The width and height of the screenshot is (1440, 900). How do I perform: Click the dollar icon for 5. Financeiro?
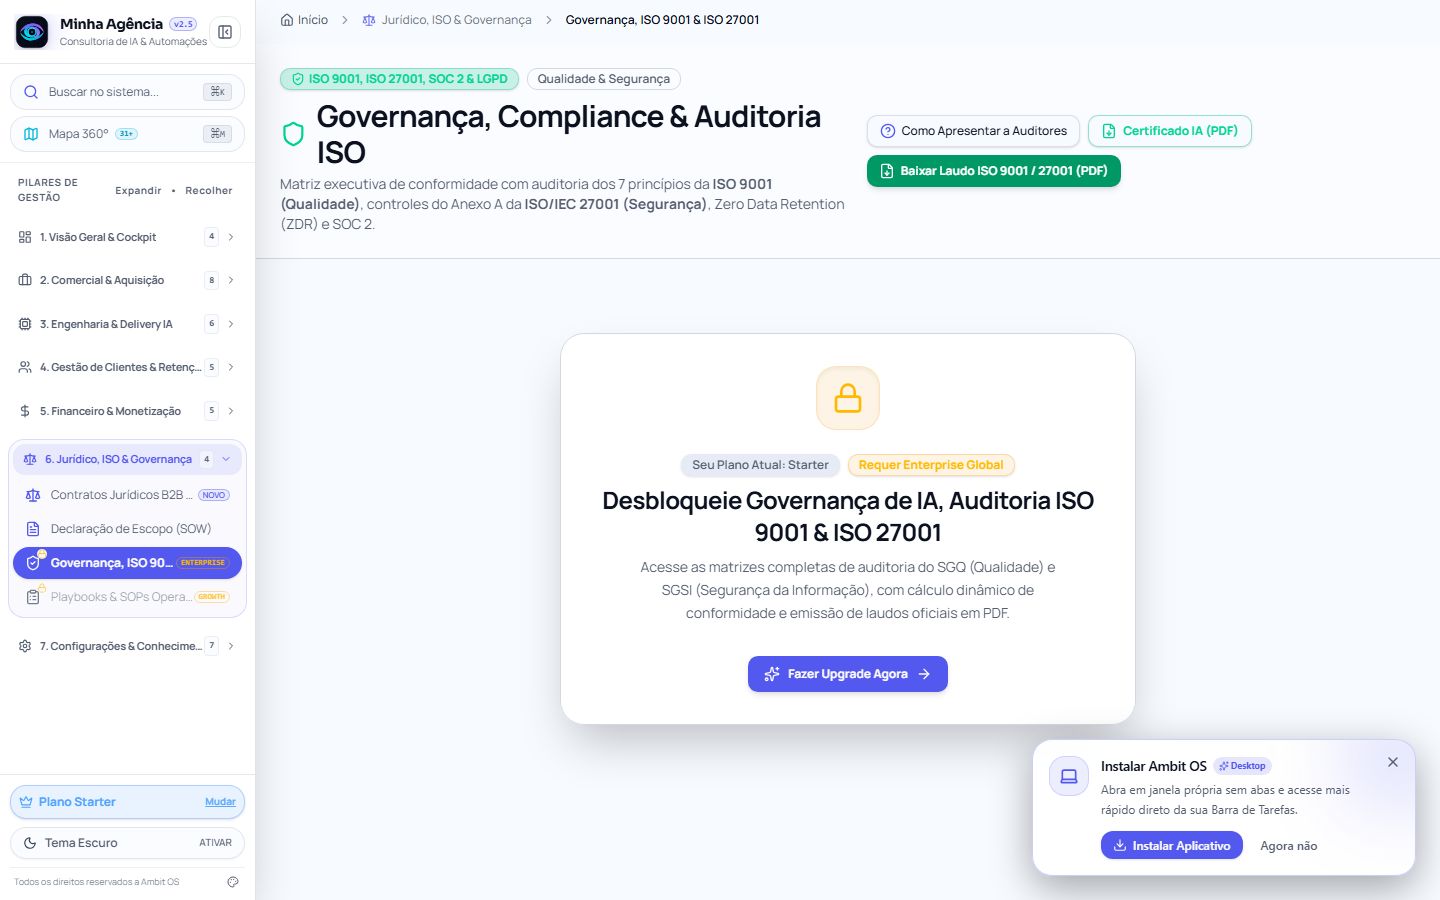click(25, 411)
